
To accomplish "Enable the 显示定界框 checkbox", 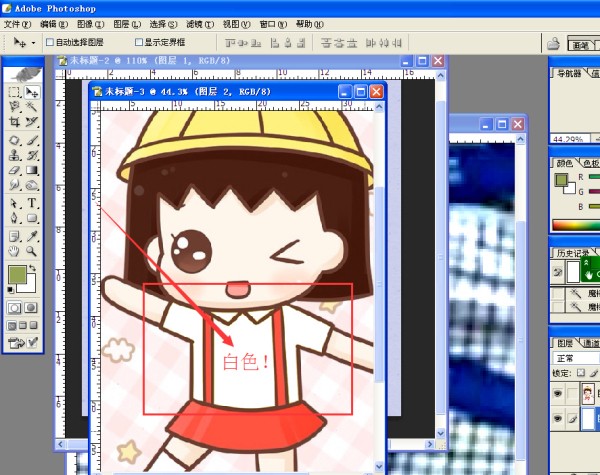I will (x=138, y=43).
